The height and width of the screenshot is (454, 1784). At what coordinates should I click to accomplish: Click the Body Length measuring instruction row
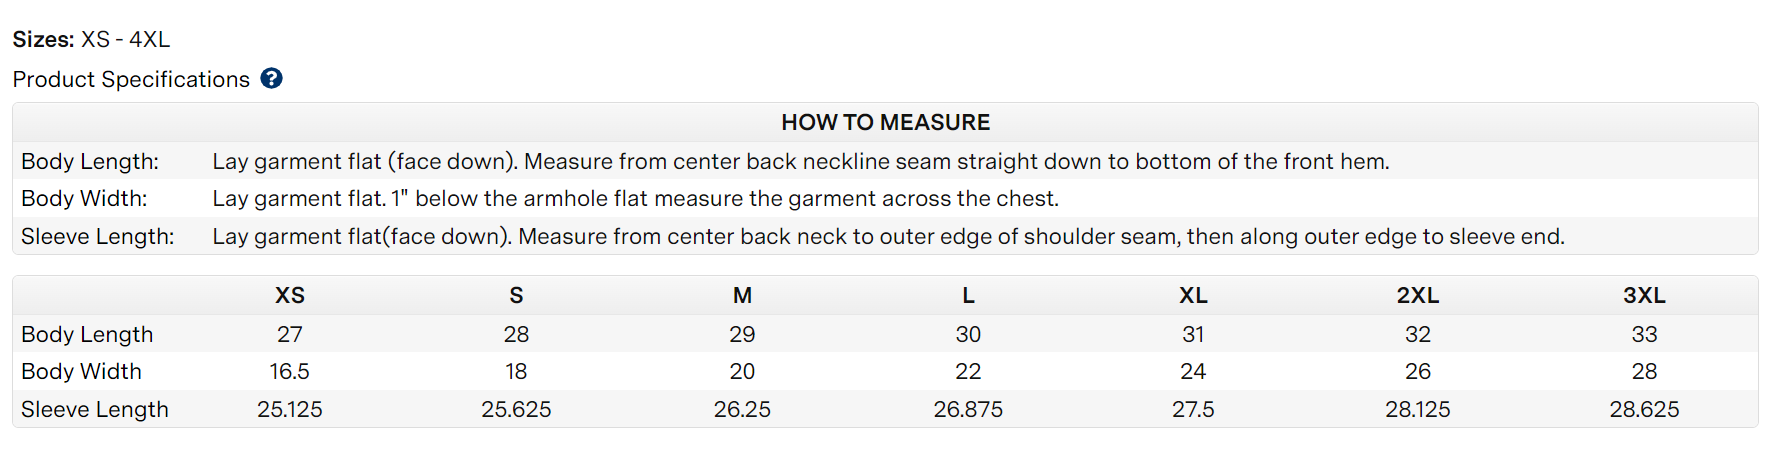pyautogui.click(x=885, y=161)
